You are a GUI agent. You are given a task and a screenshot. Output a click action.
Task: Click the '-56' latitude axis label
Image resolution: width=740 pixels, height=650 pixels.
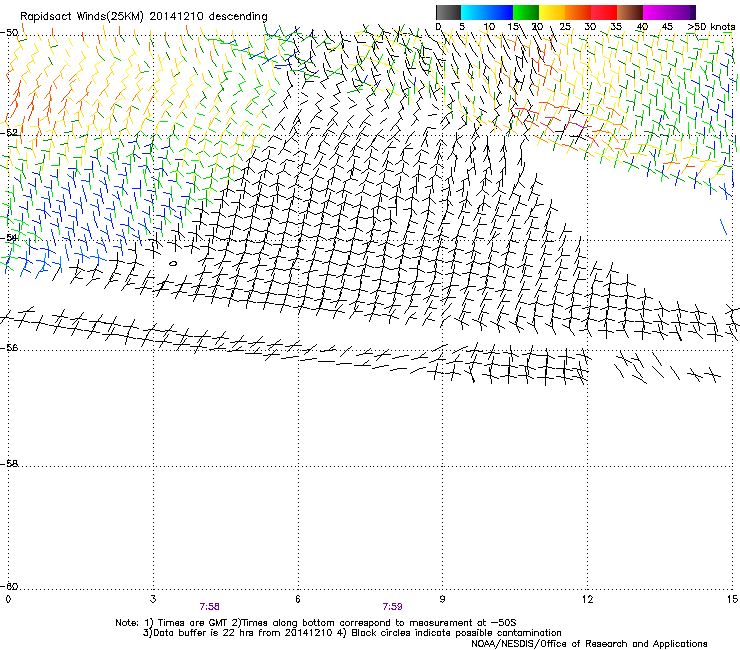pos(9,347)
